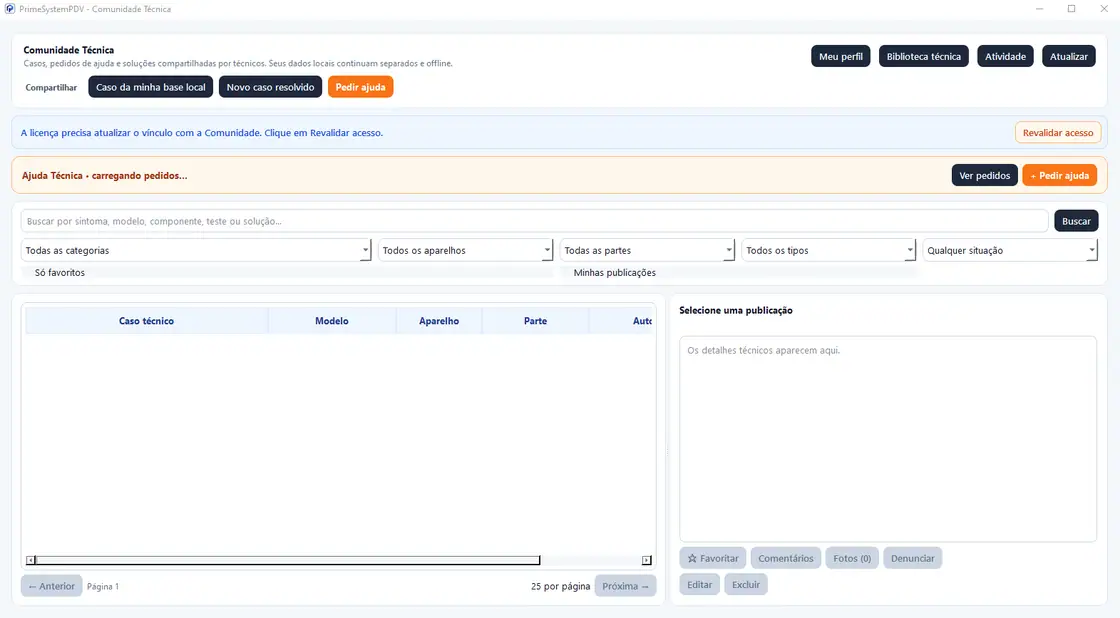Click the Modelo column header
Screen dimensions: 1120x618
(332, 321)
